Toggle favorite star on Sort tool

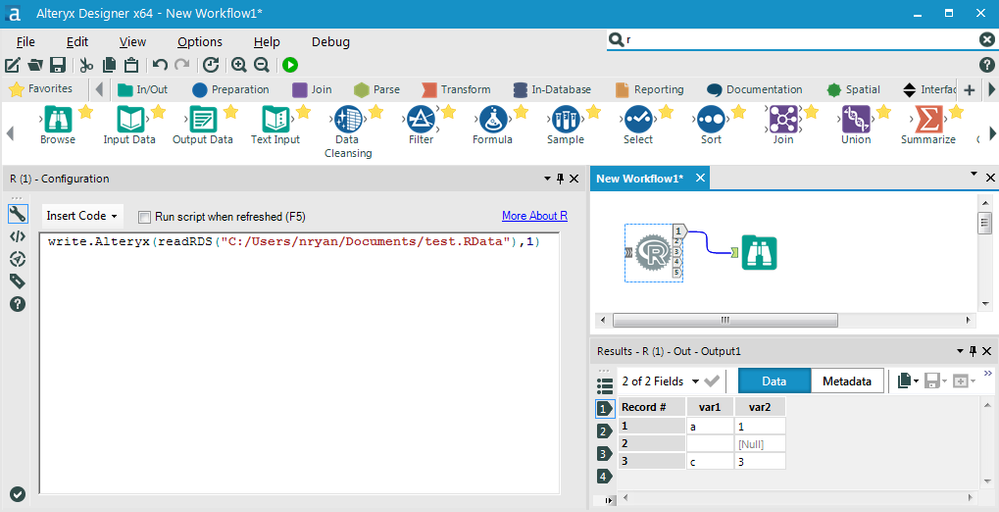[x=738, y=113]
